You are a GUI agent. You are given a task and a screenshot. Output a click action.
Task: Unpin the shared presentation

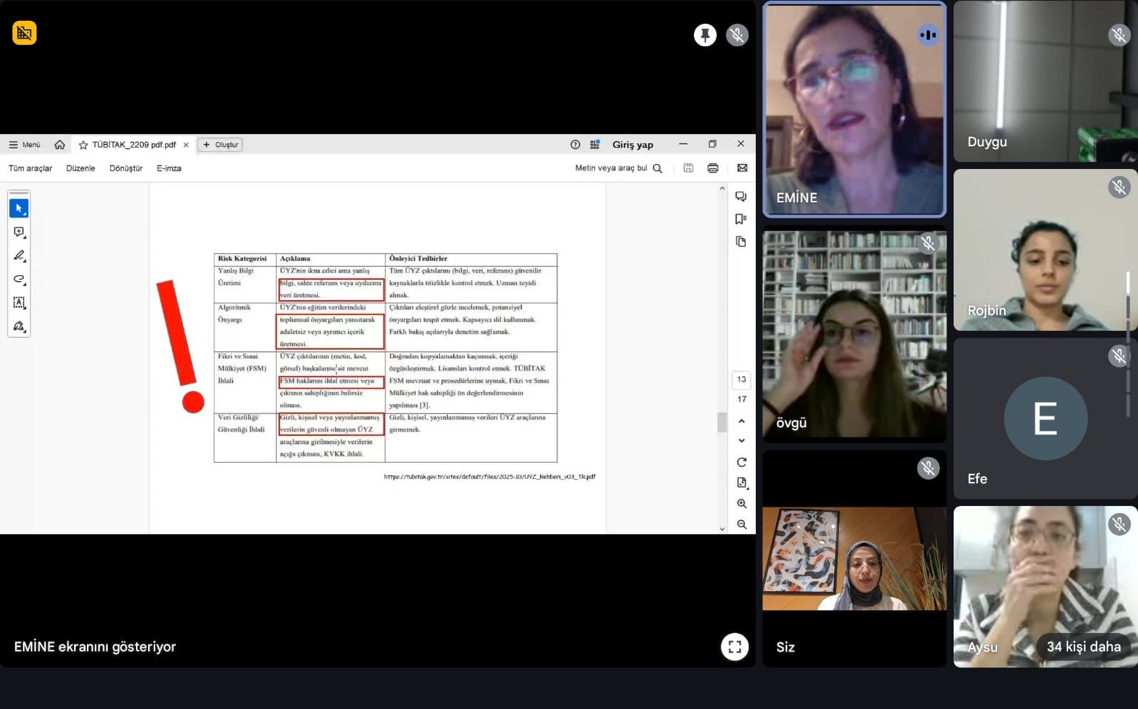point(705,35)
